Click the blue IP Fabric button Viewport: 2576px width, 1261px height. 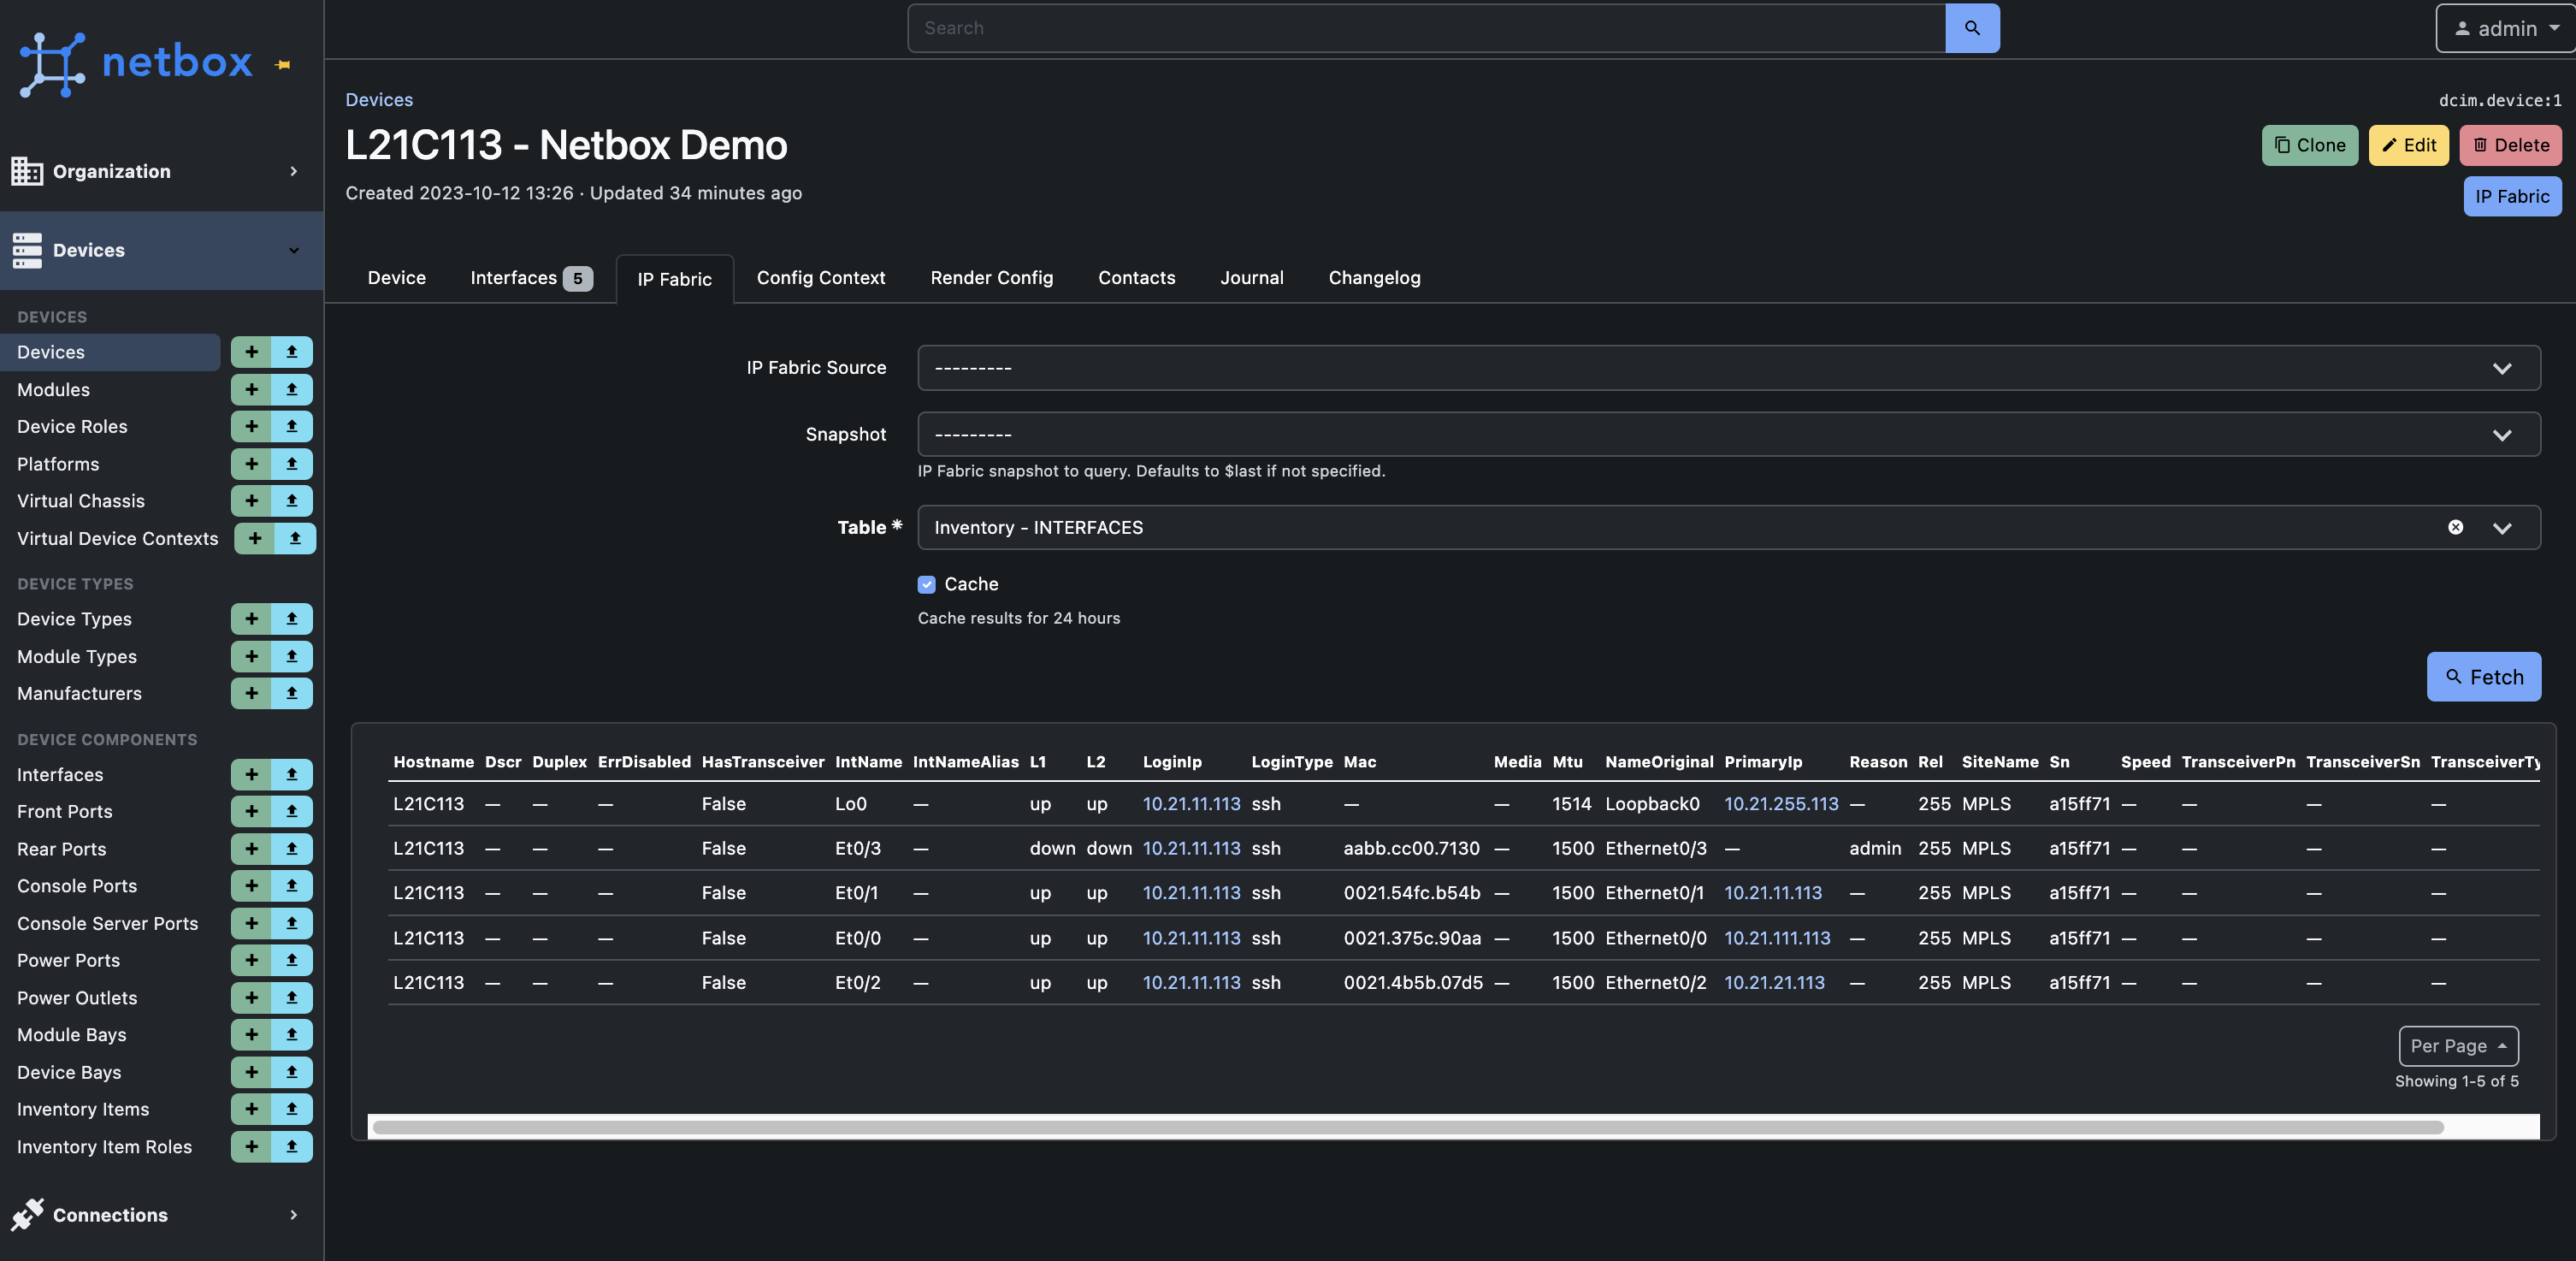click(x=2511, y=196)
